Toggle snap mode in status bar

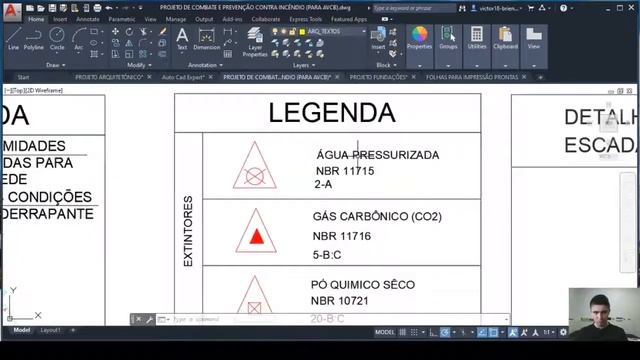414,332
